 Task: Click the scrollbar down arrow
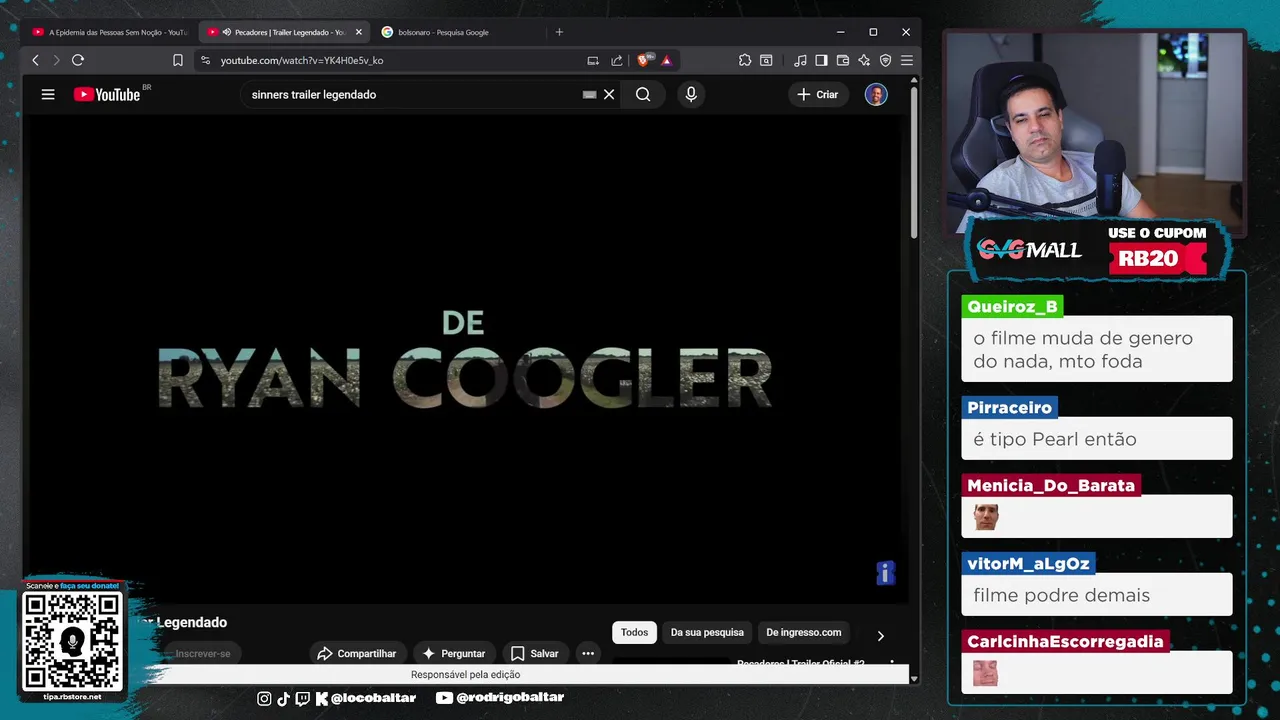click(914, 677)
